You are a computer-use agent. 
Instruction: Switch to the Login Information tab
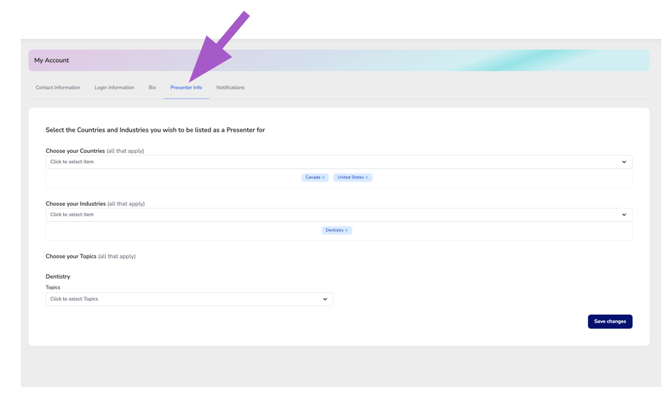click(114, 88)
